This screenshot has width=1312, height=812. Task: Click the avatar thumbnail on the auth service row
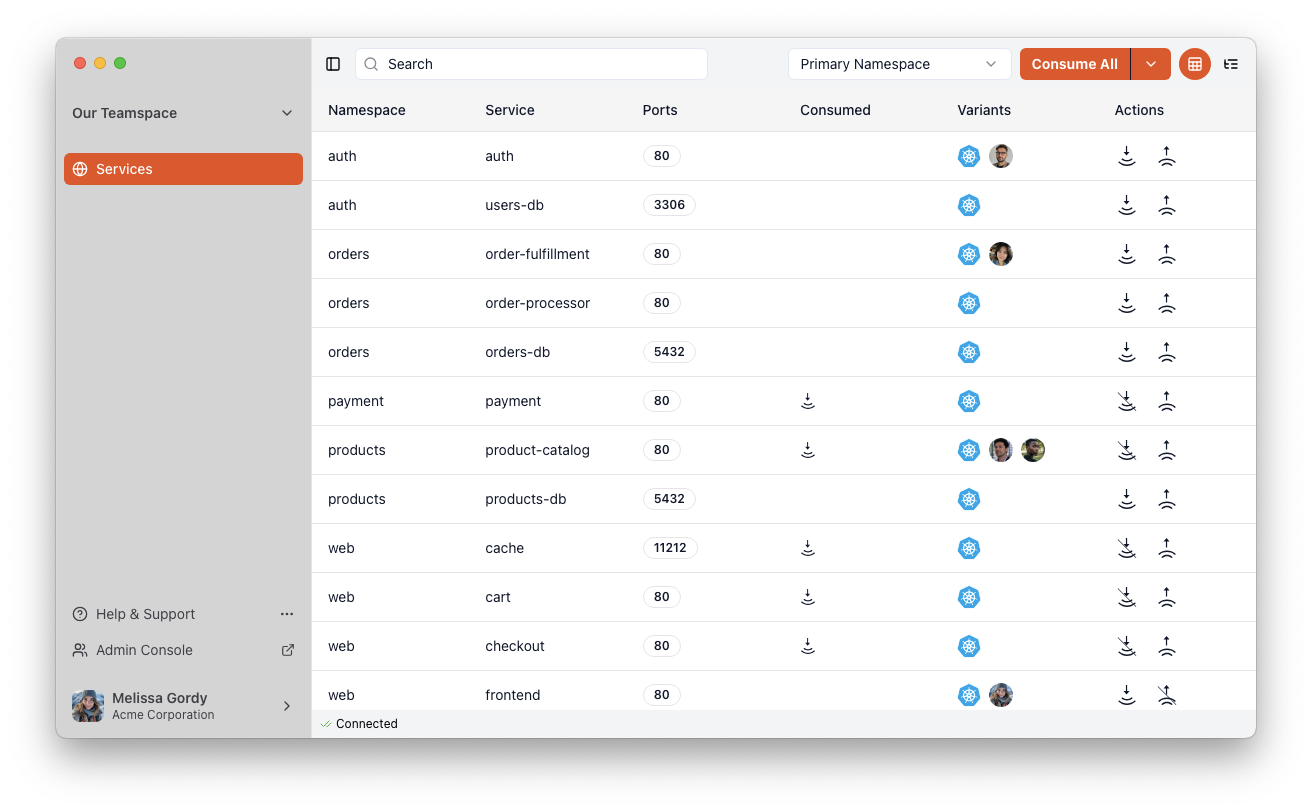1001,155
